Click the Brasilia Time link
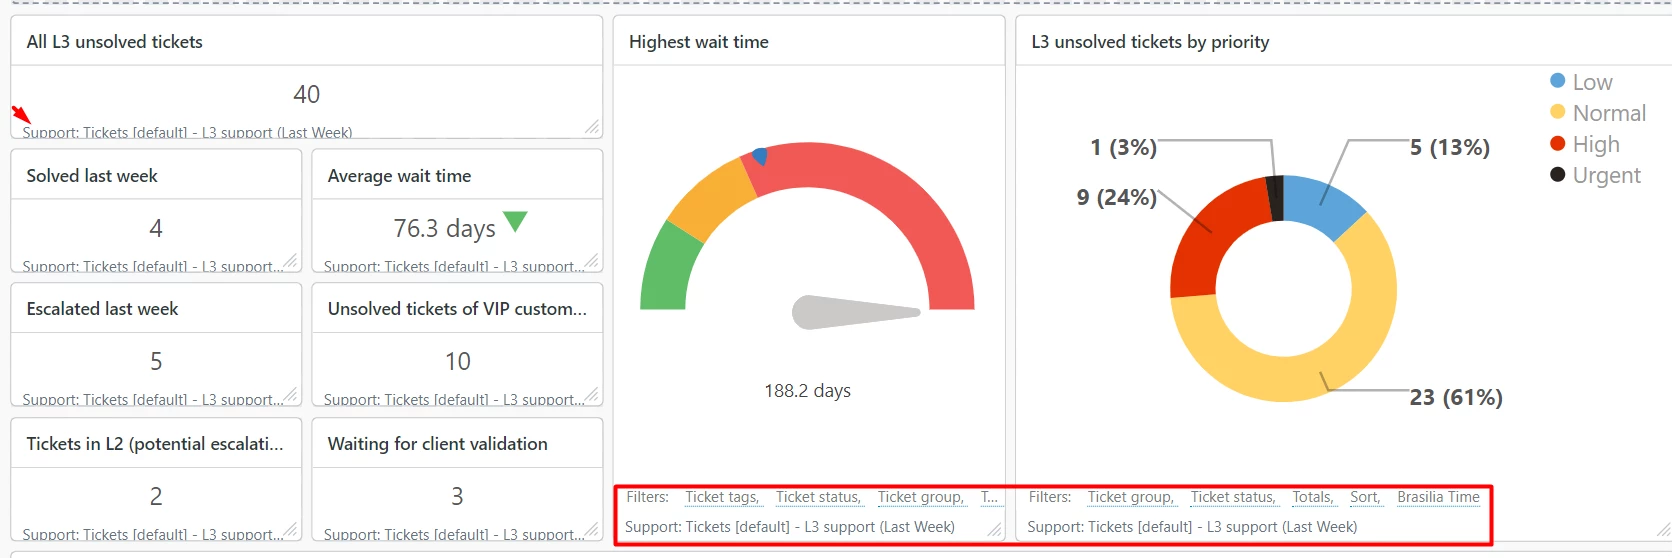 (1438, 497)
